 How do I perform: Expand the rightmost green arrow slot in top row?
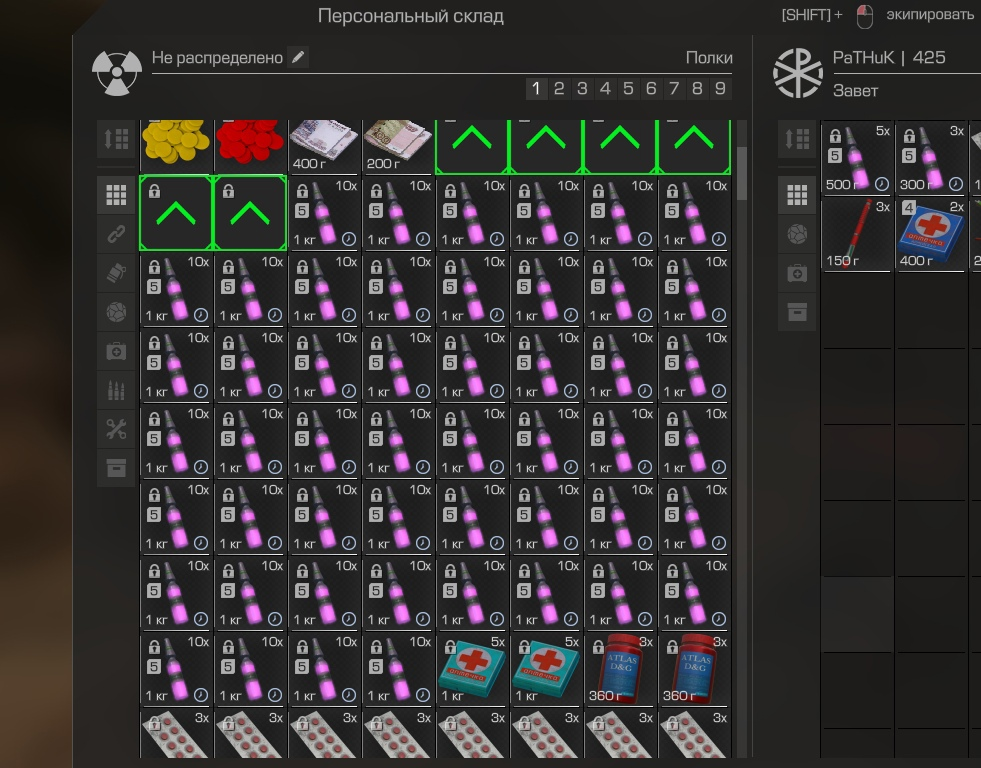tap(694, 142)
